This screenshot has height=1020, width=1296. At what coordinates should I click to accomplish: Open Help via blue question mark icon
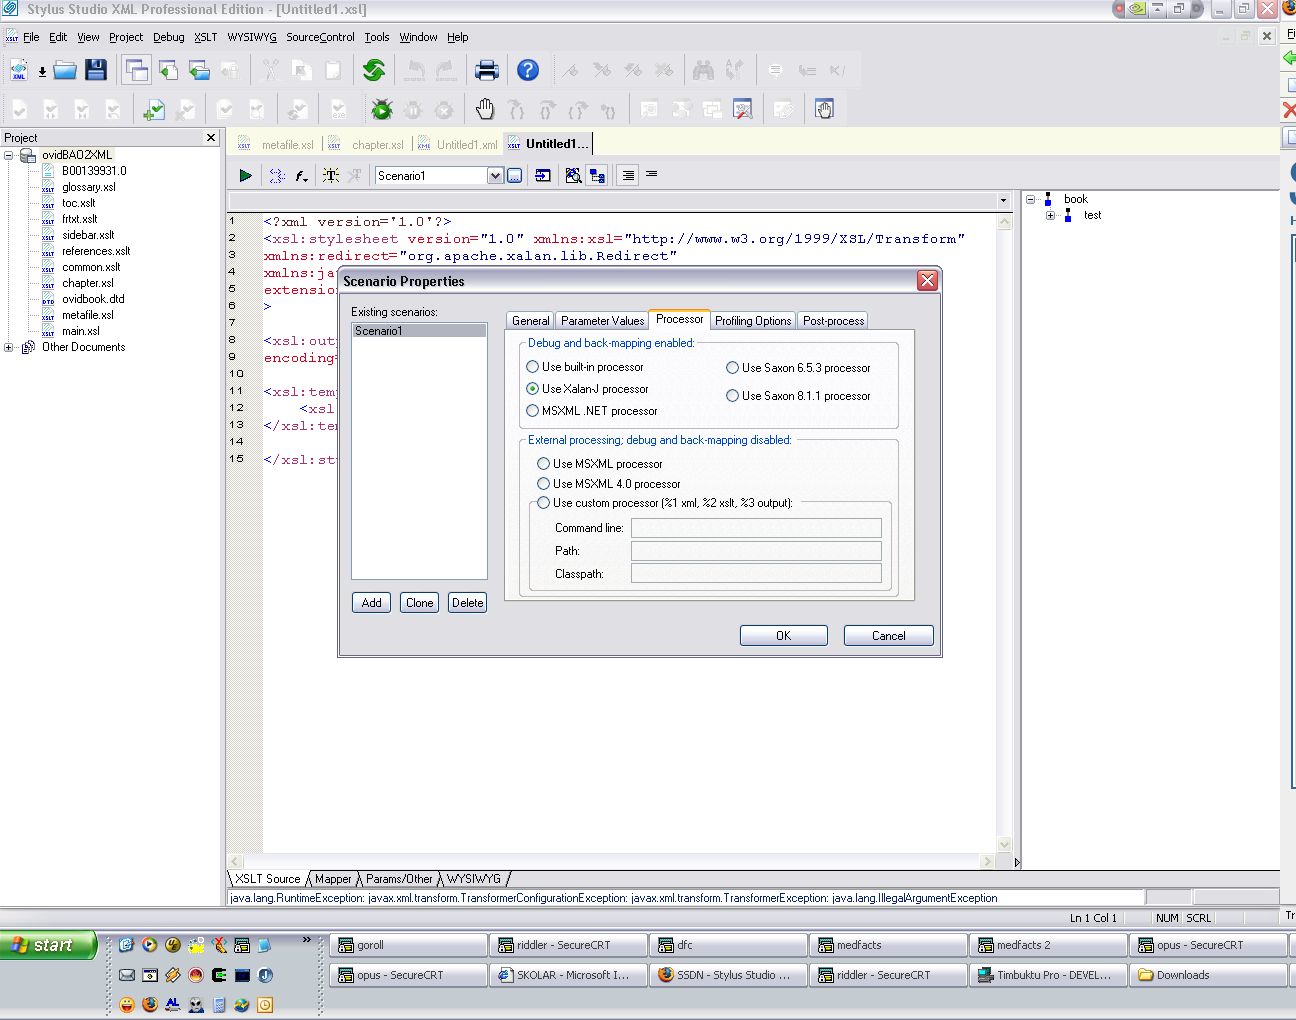[528, 70]
